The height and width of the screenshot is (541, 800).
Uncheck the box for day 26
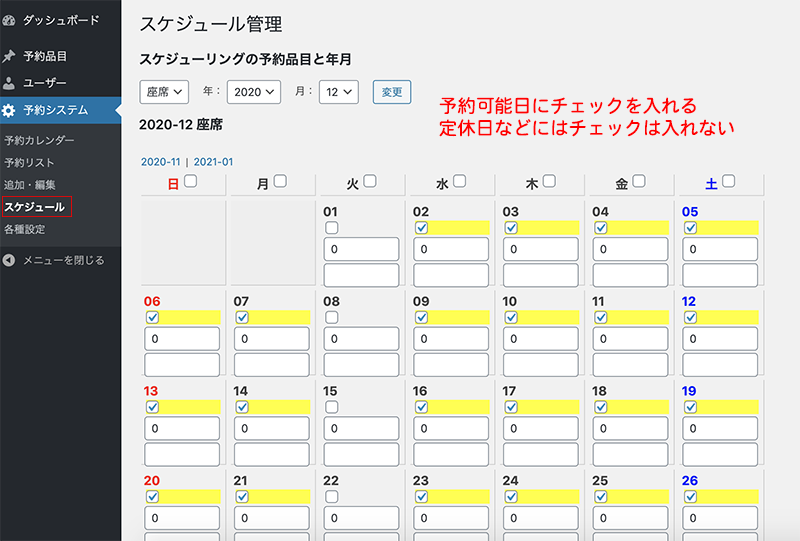point(690,497)
